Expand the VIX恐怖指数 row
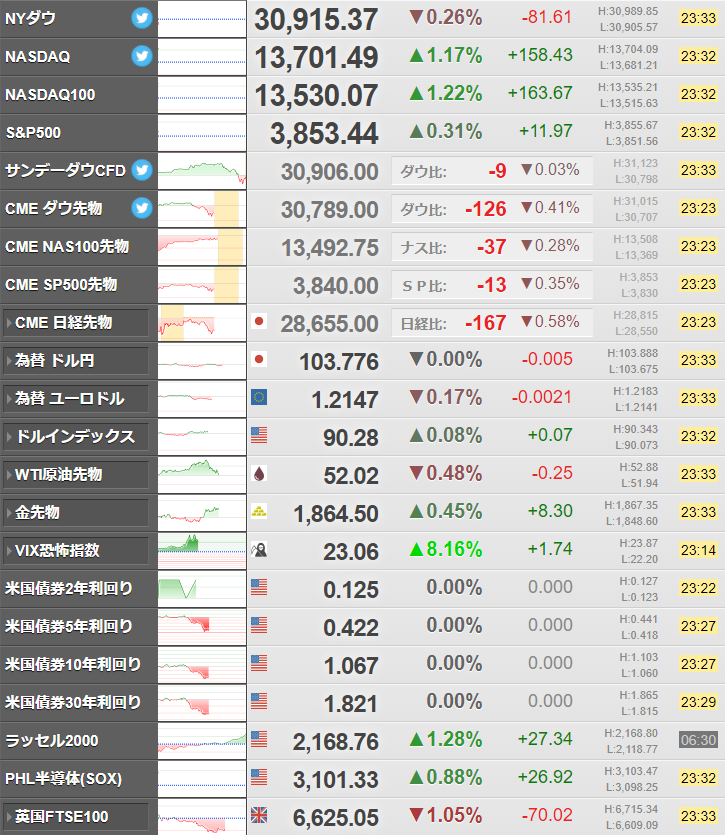 click(x=76, y=551)
